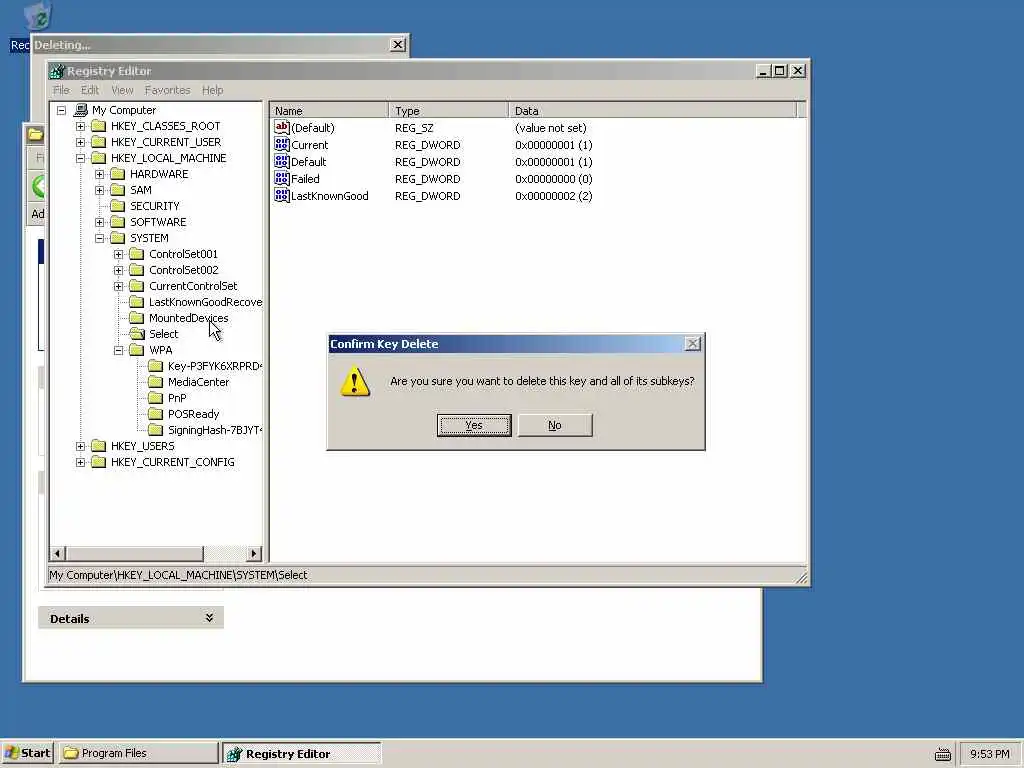Click the My Computer icon in tree
Image resolution: width=1024 pixels, height=768 pixels.
(81, 110)
